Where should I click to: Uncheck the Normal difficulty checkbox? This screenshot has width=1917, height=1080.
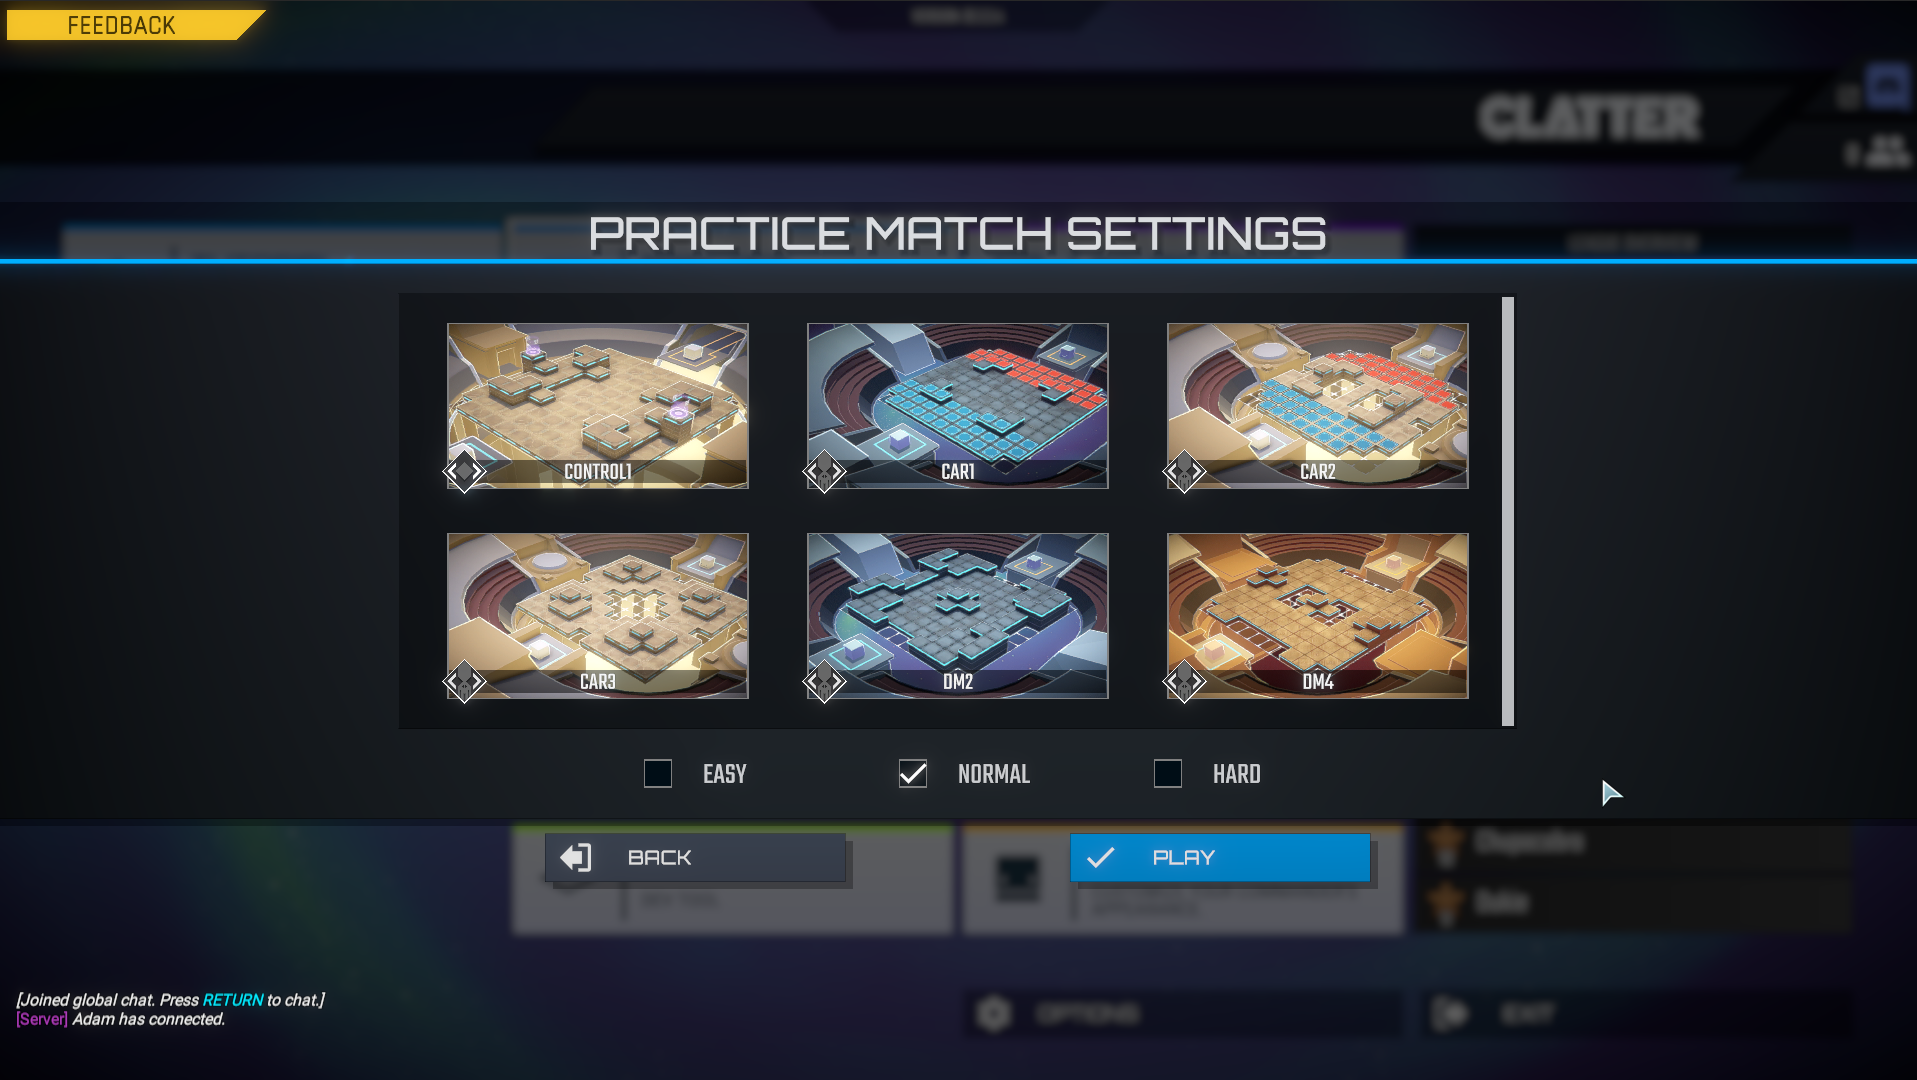[913, 773]
